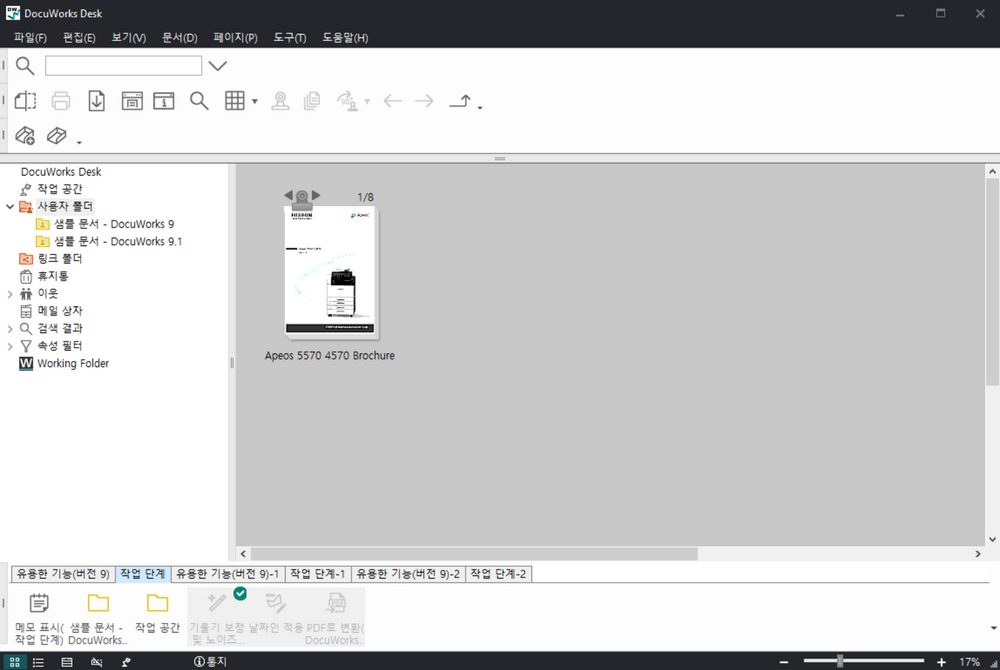Open the 작업 공간 folder shortcut icon
The image size is (1000, 670).
click(157, 603)
